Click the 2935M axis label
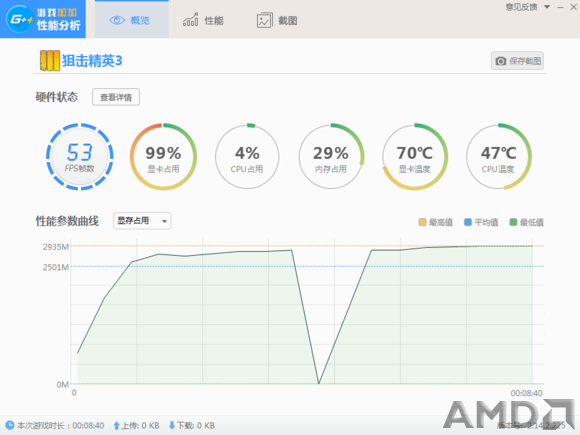580x435 pixels. pyautogui.click(x=56, y=247)
